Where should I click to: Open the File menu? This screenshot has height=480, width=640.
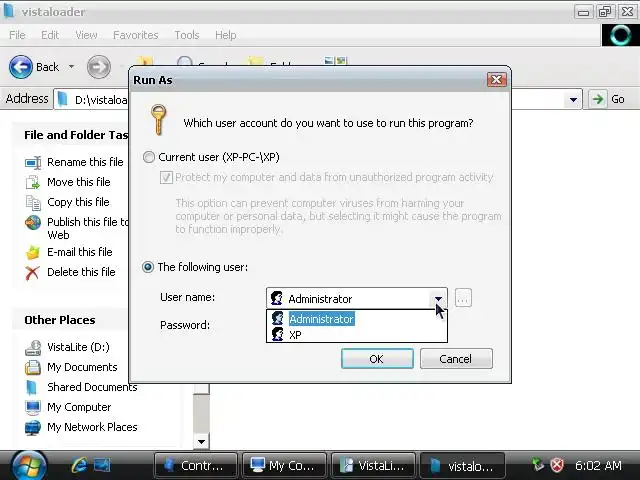(18, 35)
